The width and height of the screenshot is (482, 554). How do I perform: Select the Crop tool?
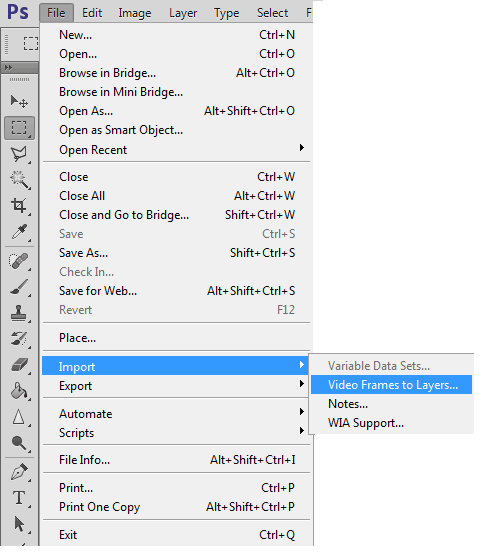point(19,206)
